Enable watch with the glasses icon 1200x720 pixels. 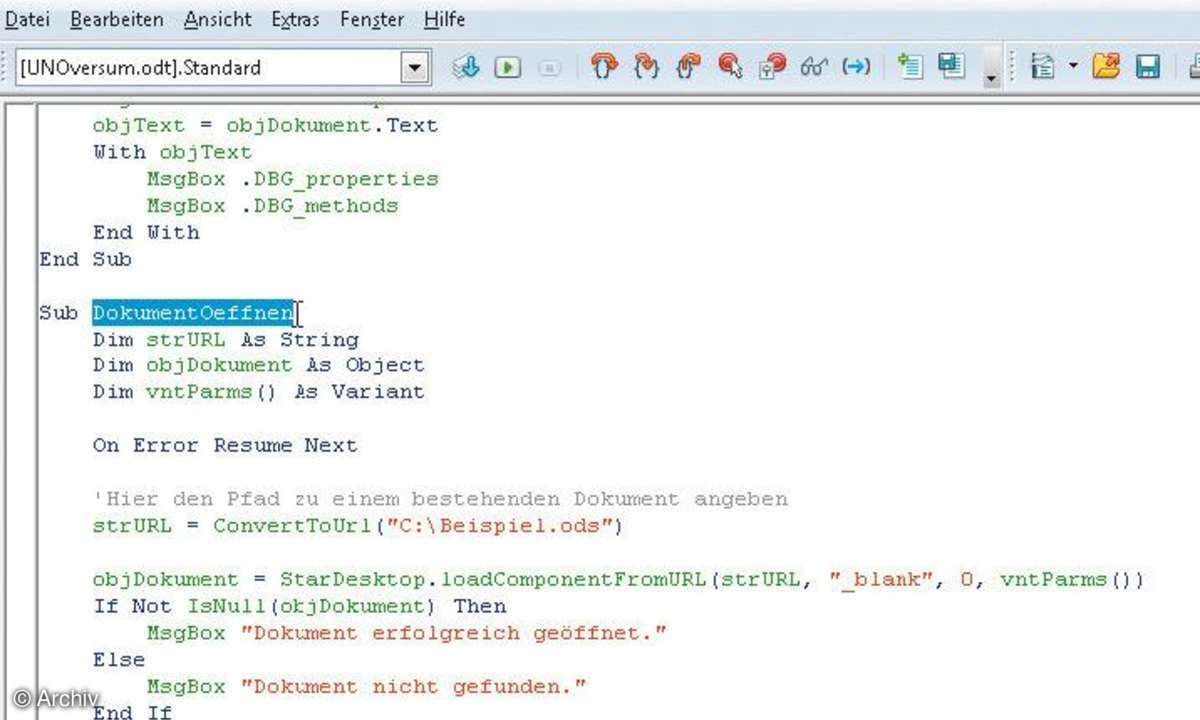click(x=814, y=67)
